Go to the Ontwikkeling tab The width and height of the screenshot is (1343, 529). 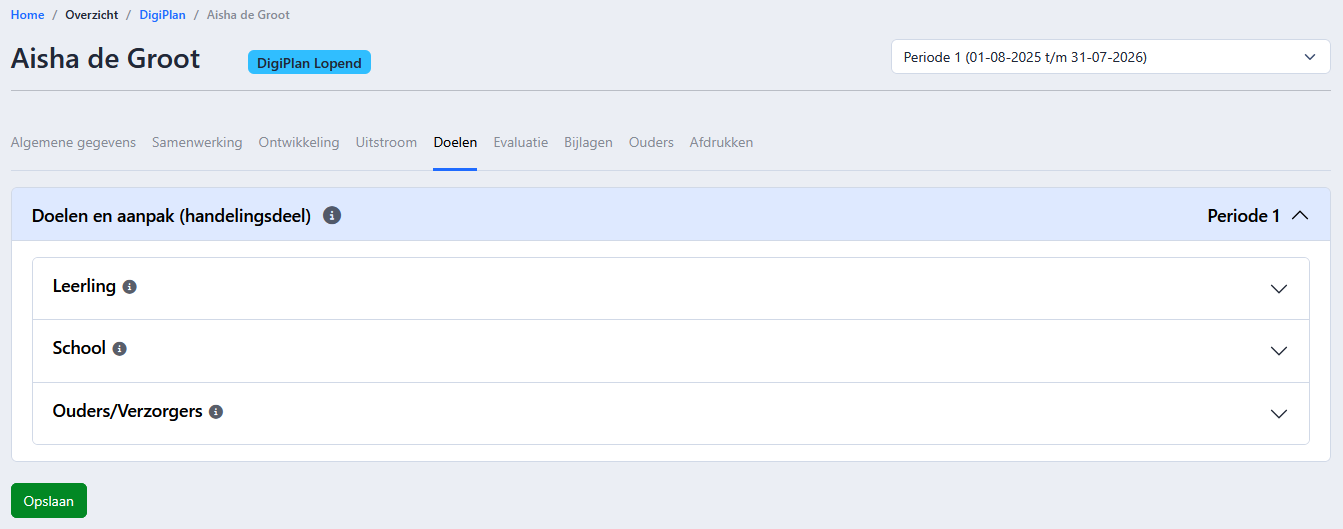pyautogui.click(x=299, y=143)
